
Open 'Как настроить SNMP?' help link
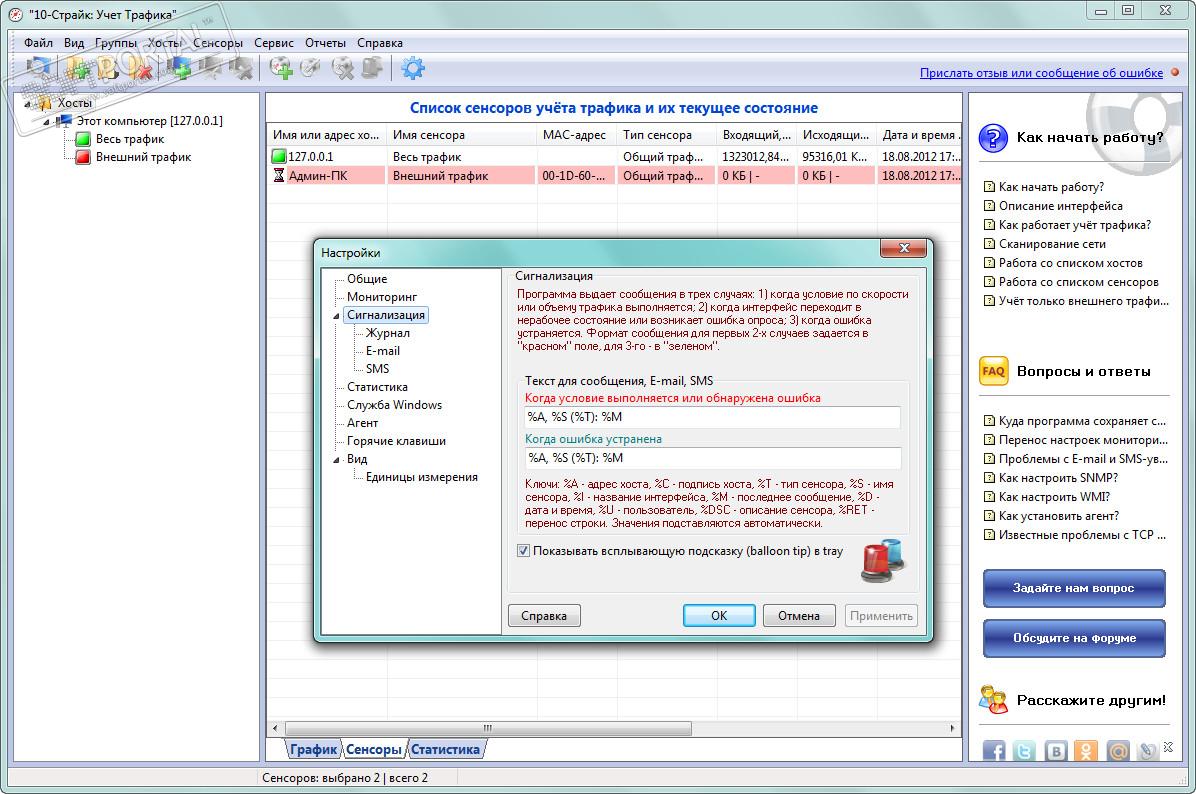(x=1058, y=477)
